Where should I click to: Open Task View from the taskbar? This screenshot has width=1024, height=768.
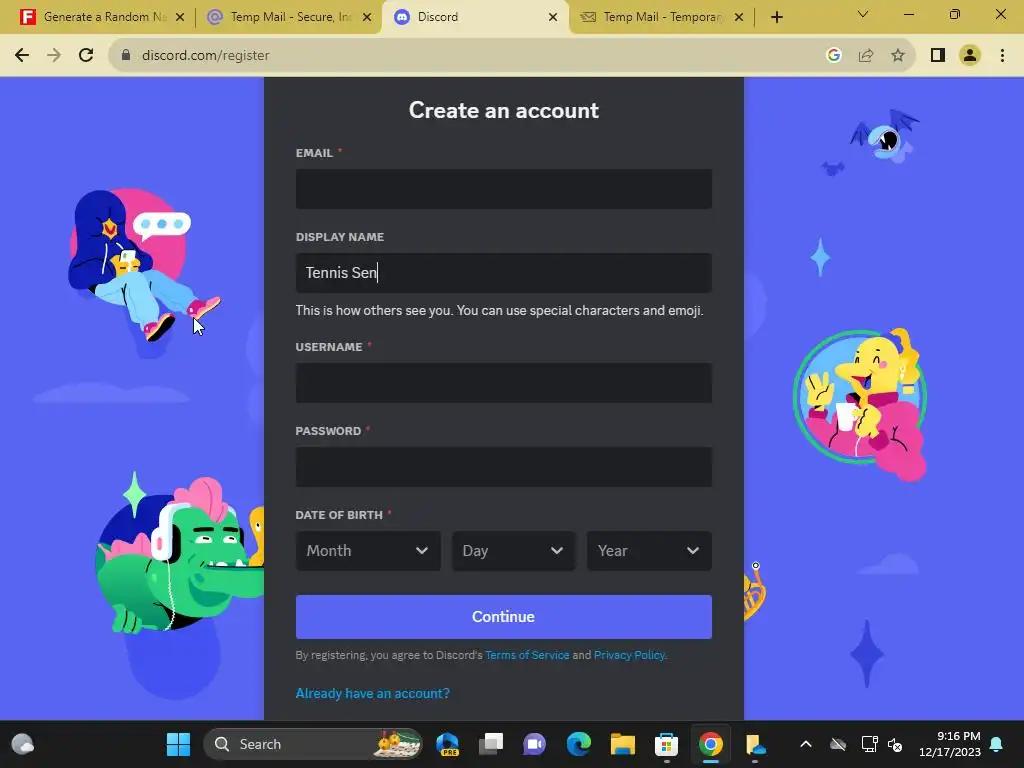tap(490, 744)
